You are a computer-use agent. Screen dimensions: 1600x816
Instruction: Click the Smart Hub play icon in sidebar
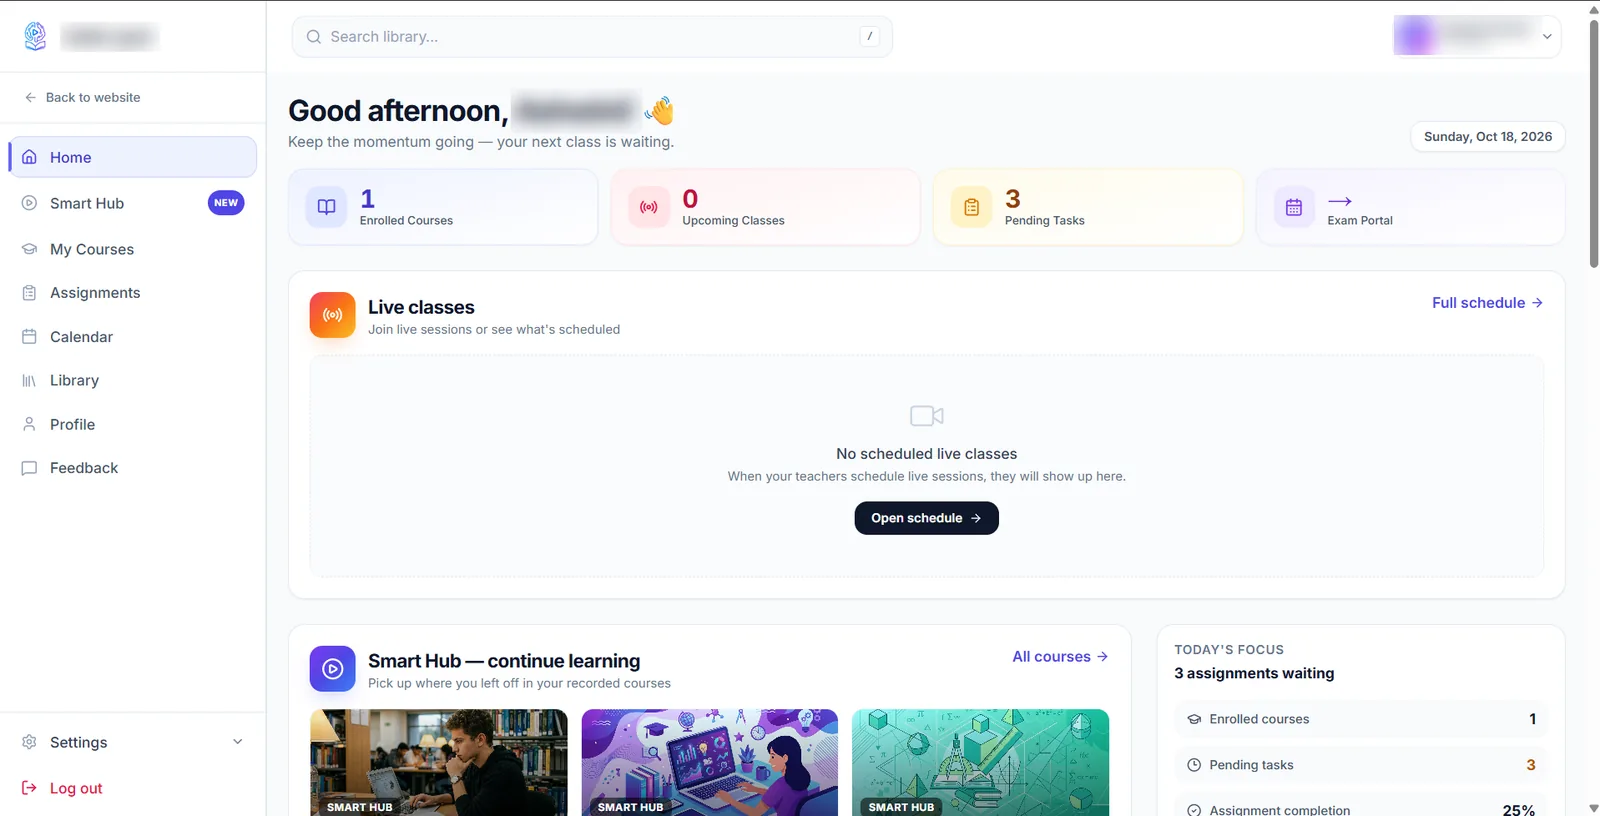coord(30,203)
